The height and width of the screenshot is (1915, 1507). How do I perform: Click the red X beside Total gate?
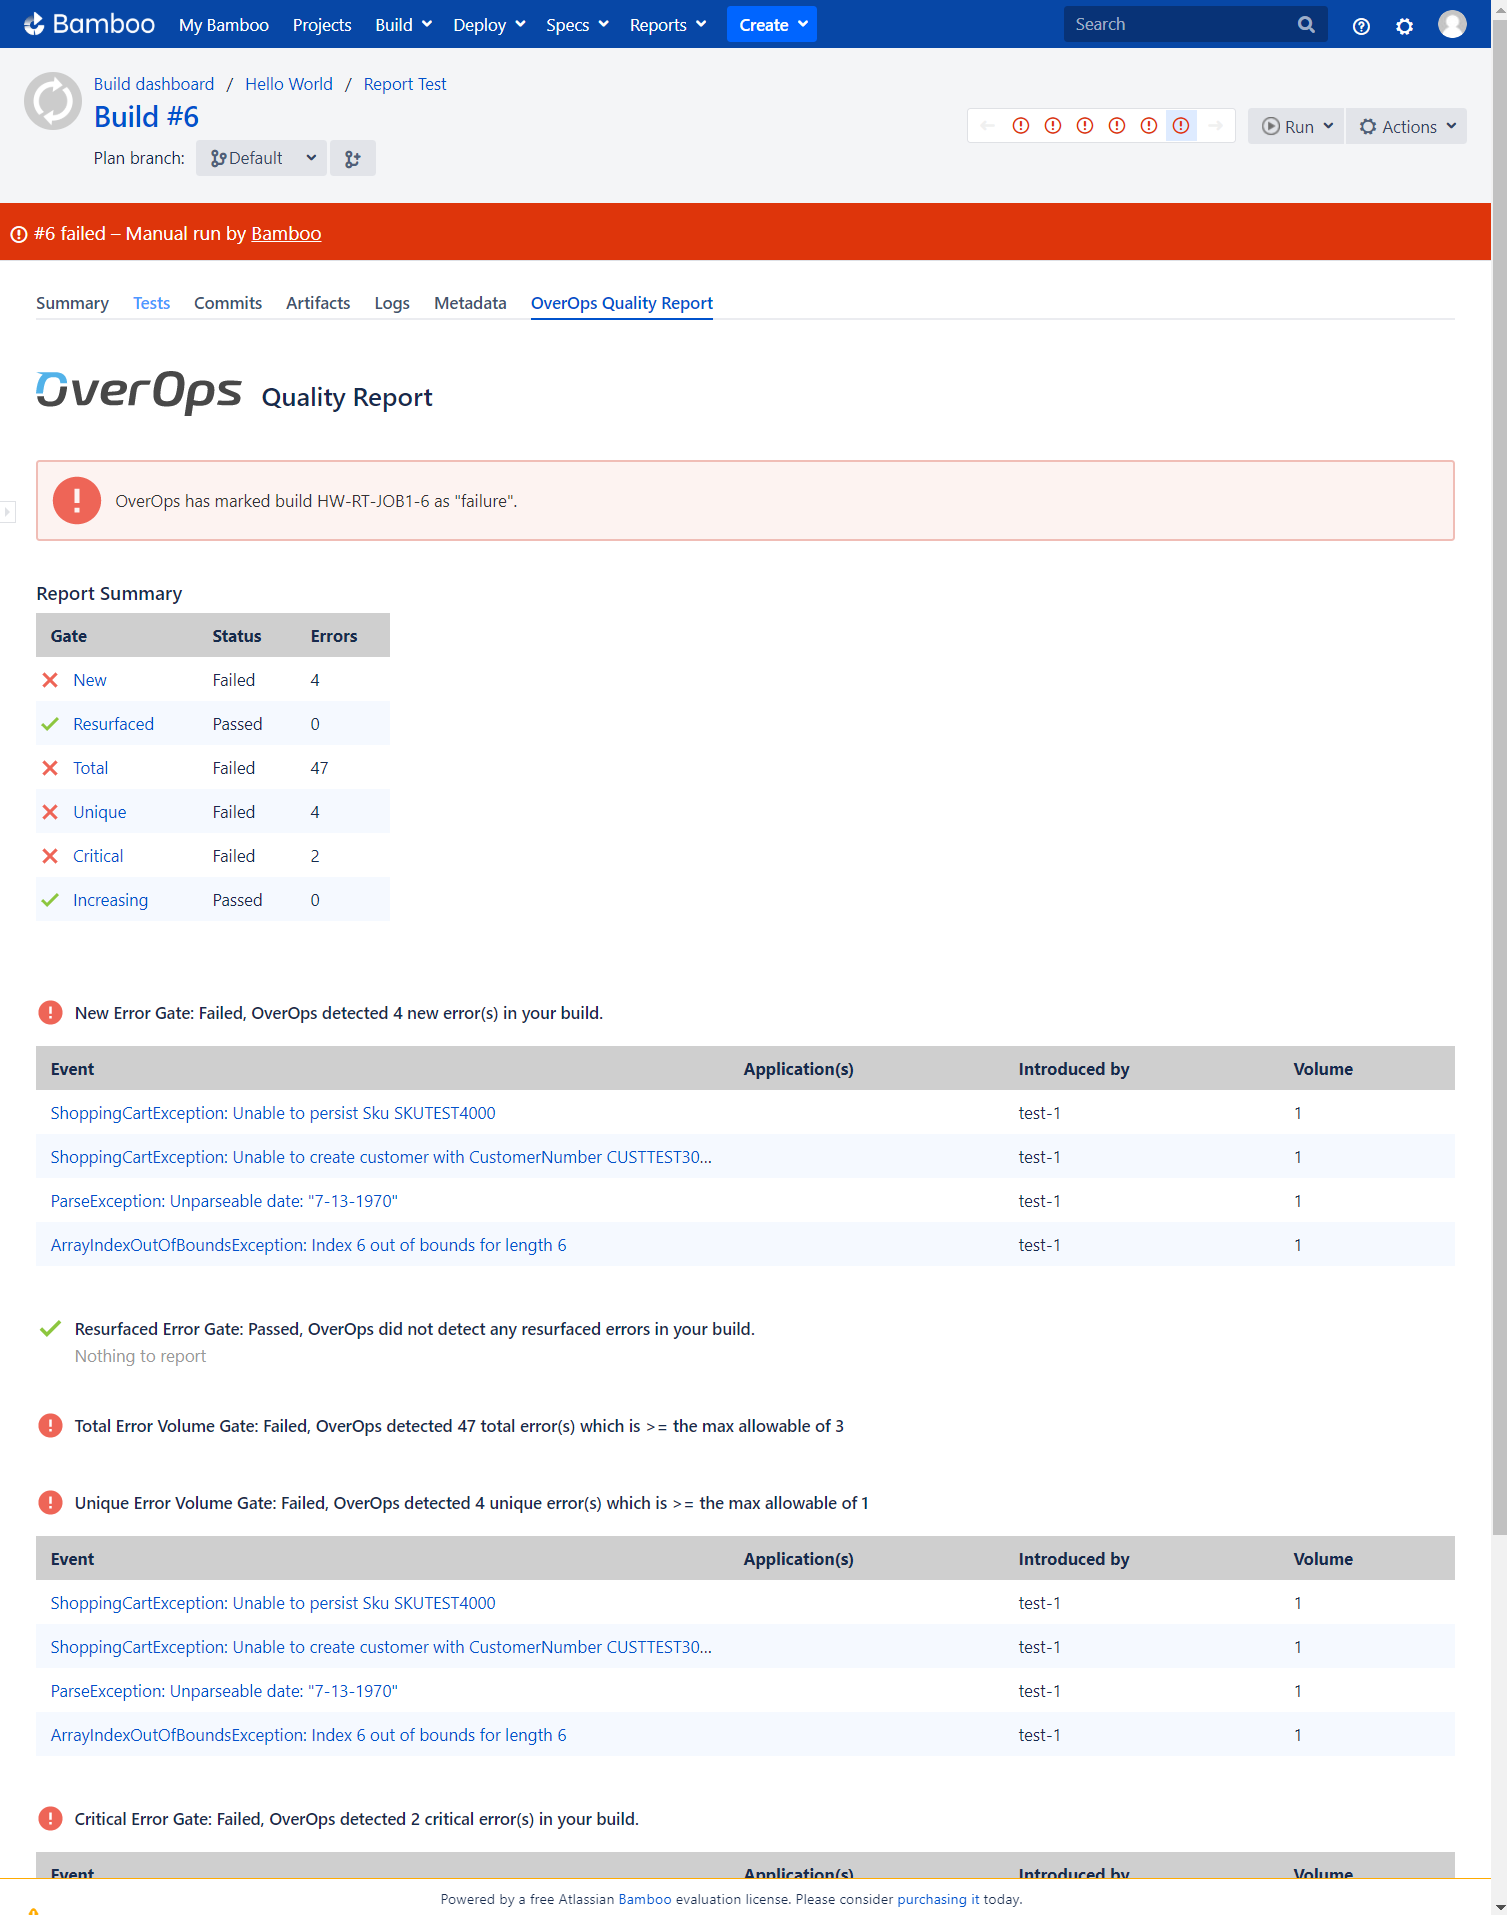click(x=50, y=768)
